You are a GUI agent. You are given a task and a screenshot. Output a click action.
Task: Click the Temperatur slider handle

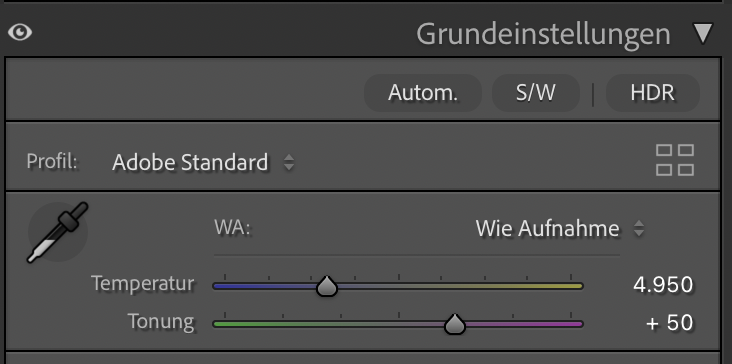[327, 286]
